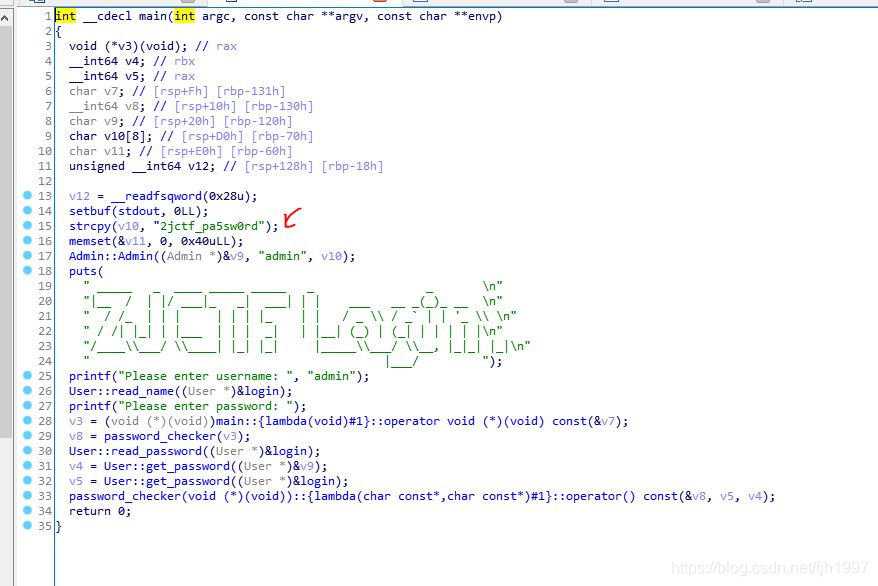The image size is (878, 586).
Task: Click the vertical scrollbar thumb on left edge
Action: click(x=5, y=231)
